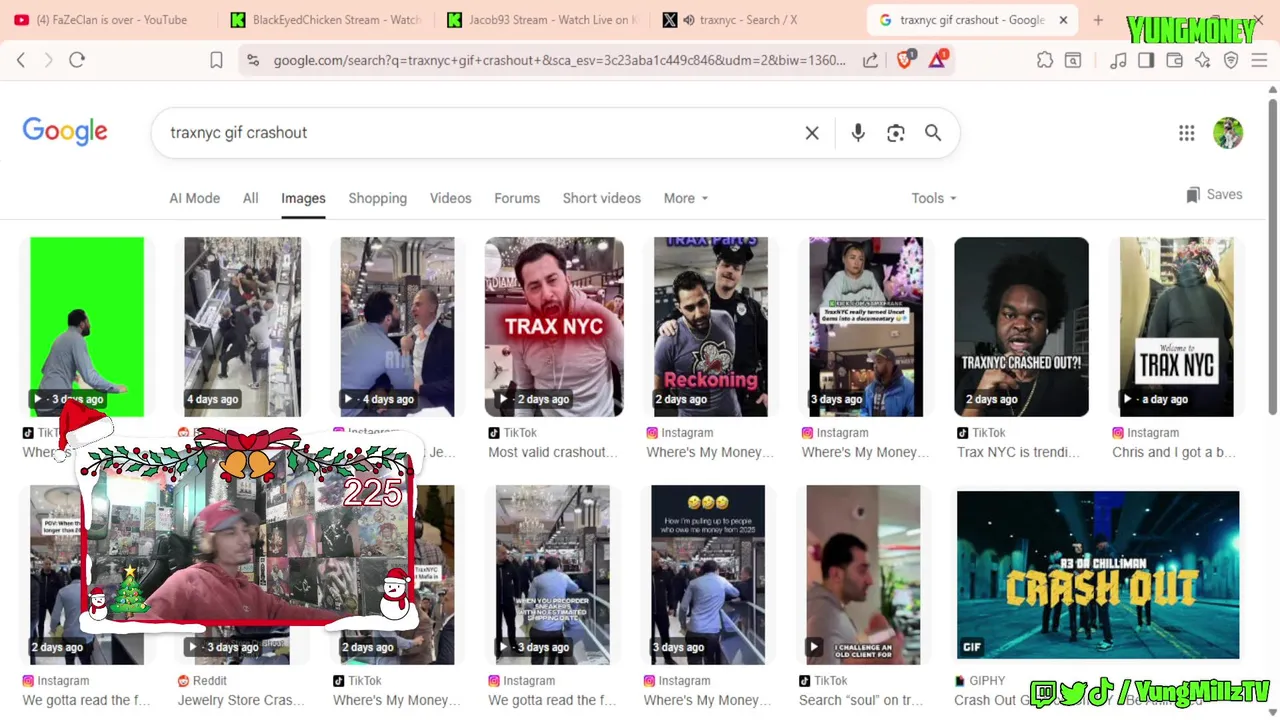The height and width of the screenshot is (720, 1280).
Task: Open 'Most valid crashout...' result title
Action: 553,452
